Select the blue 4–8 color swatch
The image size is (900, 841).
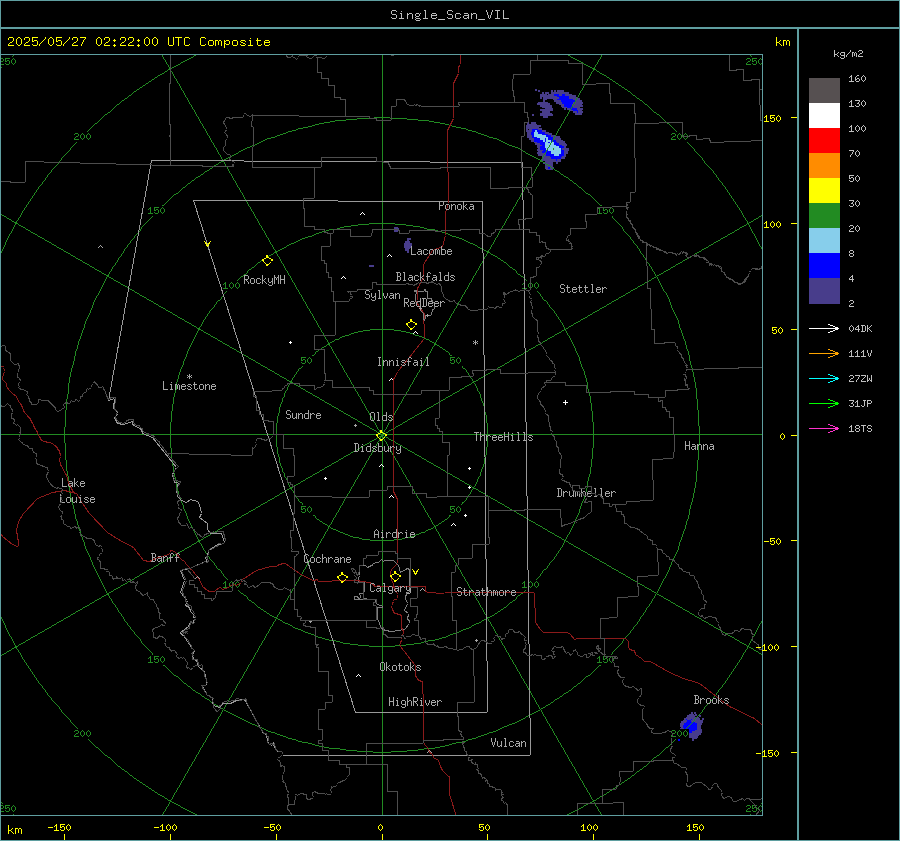[x=824, y=266]
